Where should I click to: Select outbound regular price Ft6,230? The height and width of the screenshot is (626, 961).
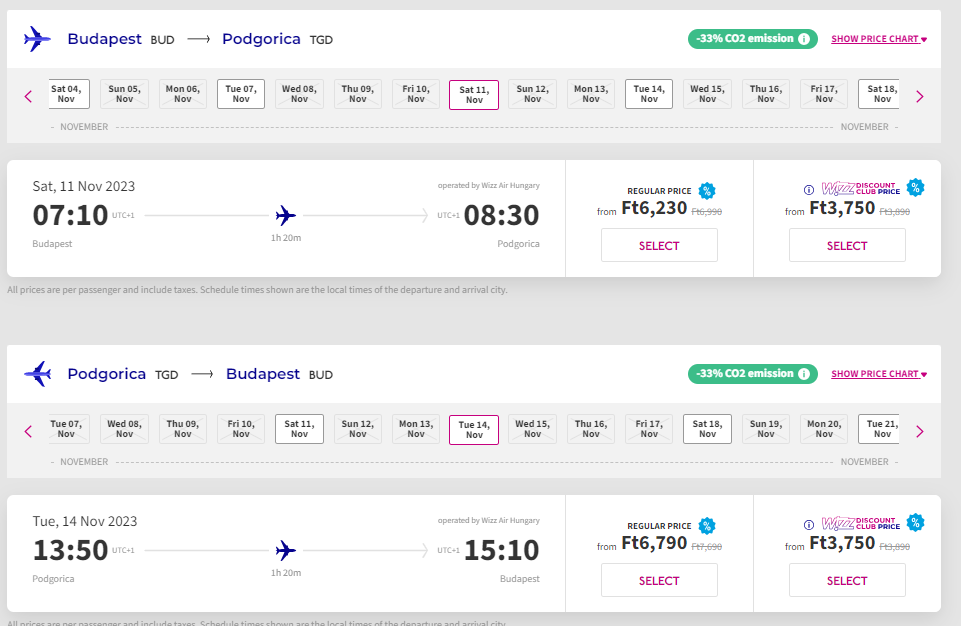click(659, 245)
